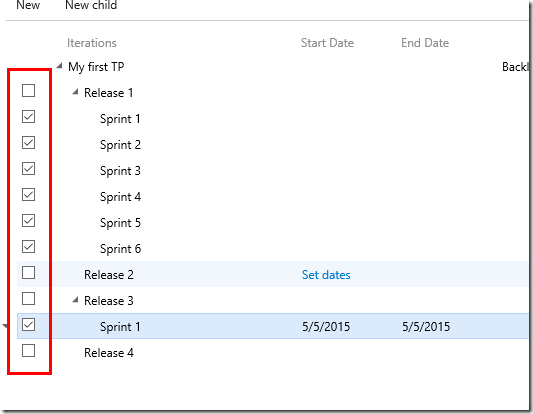Viewport: 533px width, 414px height.
Task: Uncheck selected Sprint 1 under Release 3
Action: tap(28, 325)
